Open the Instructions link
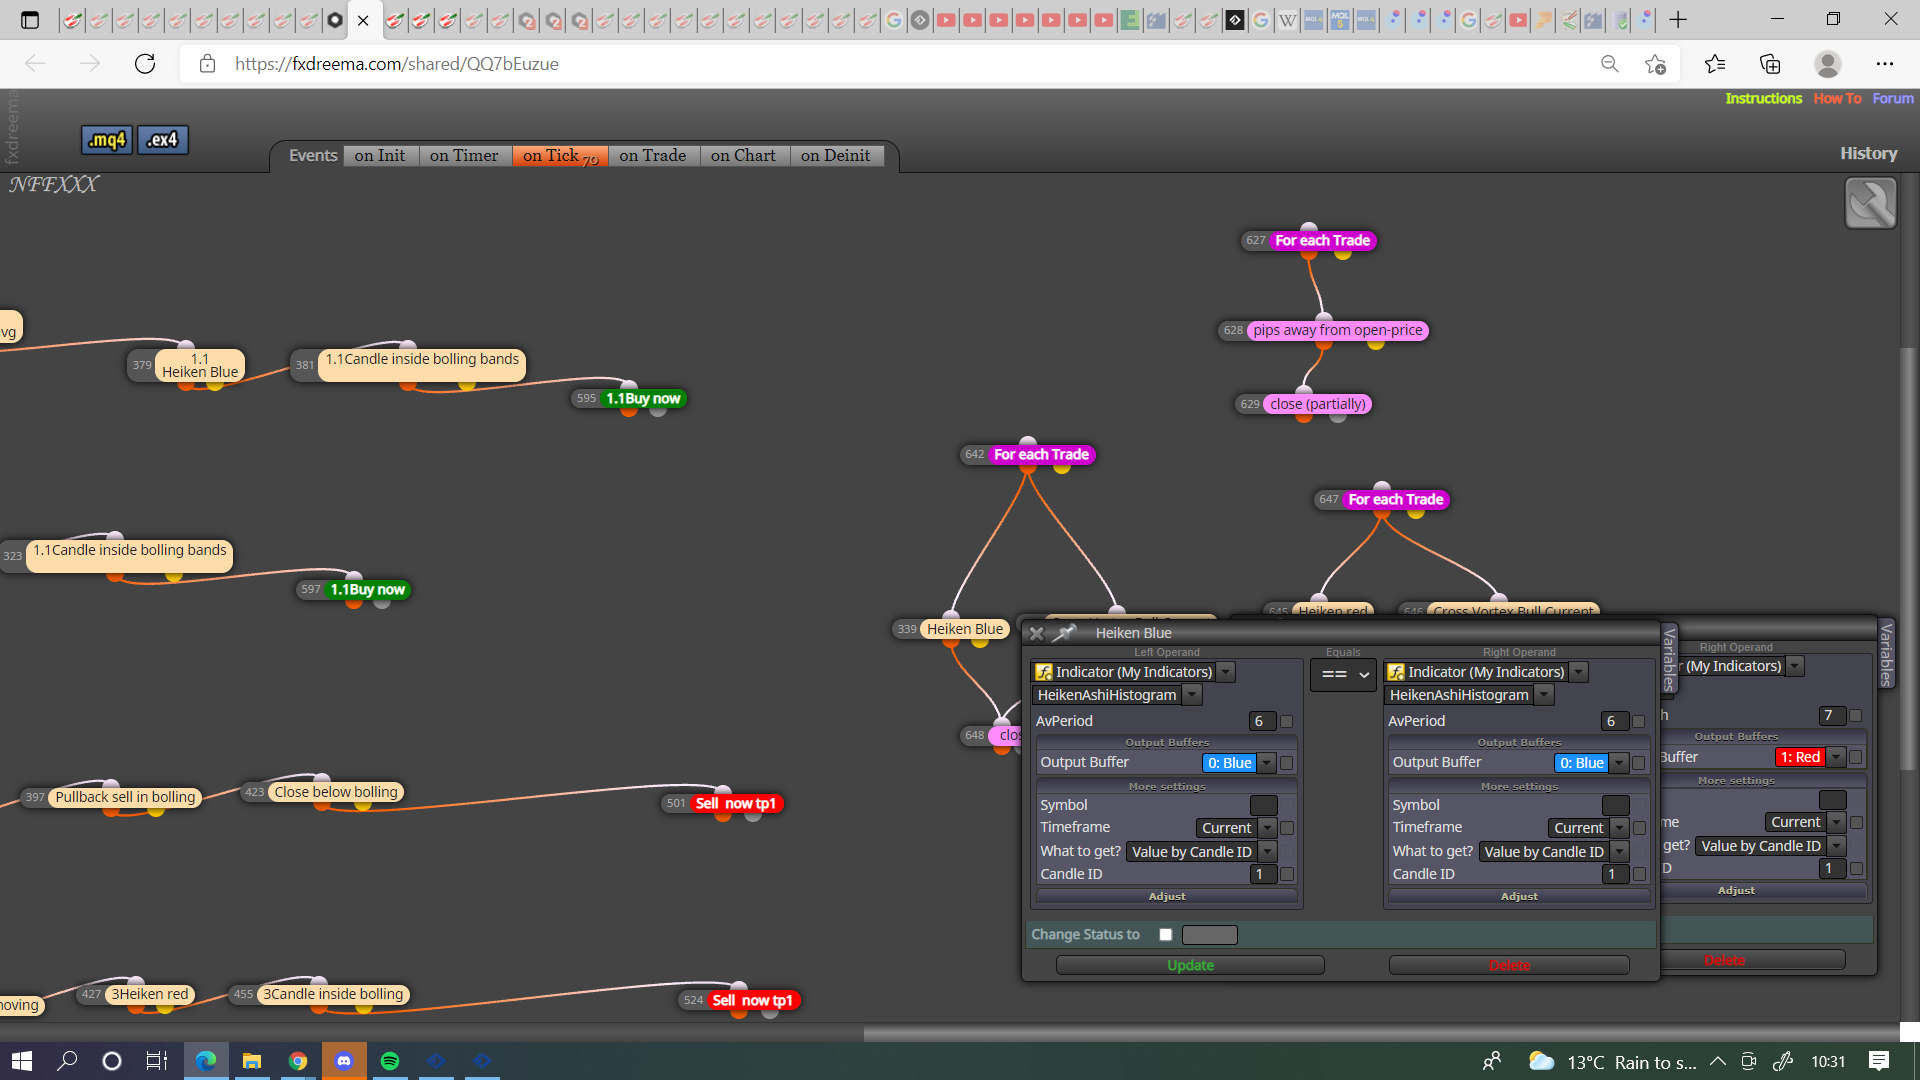 1763,98
